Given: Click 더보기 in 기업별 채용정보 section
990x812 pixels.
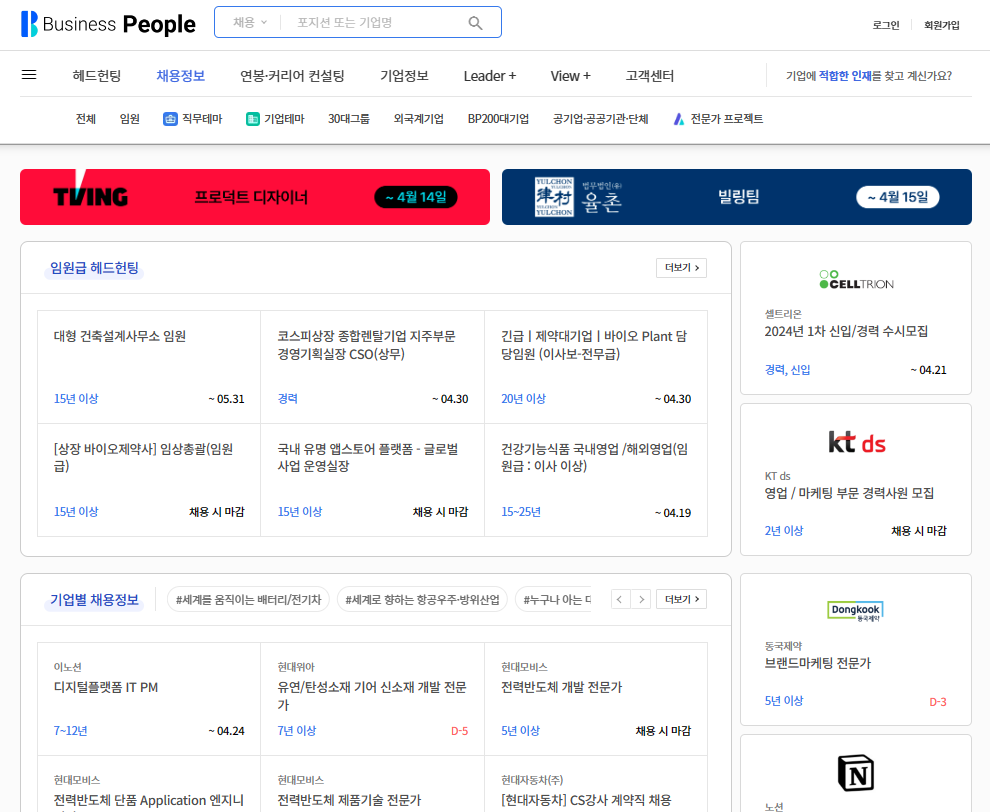Looking at the screenshot, I should (x=681, y=599).
